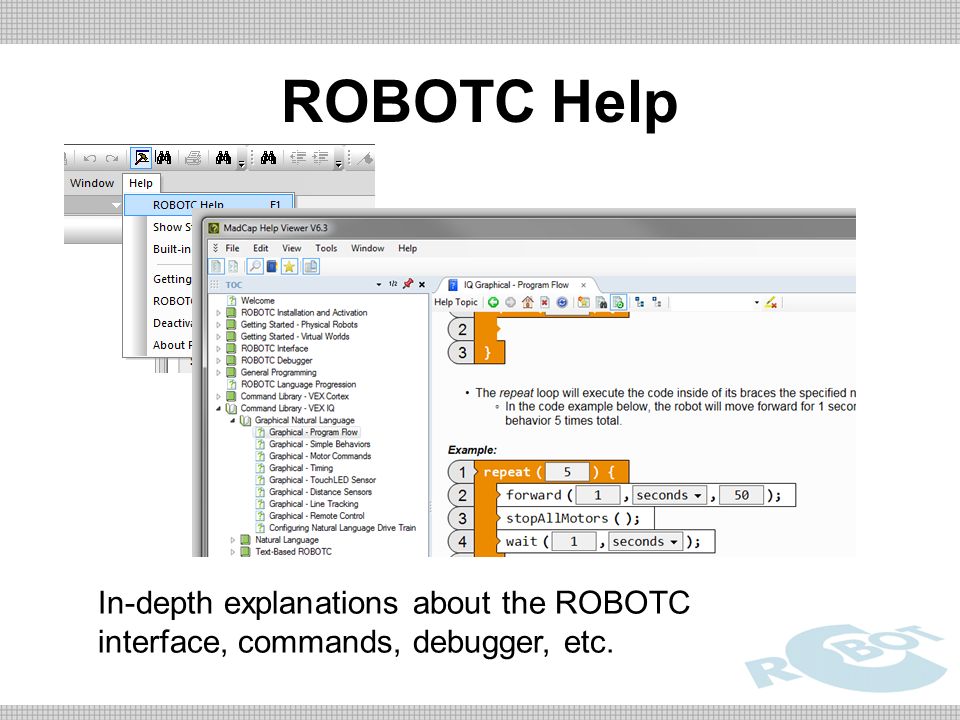Screen dimensions: 960x720
Task: Click binoculars icon just left of outdent icon
Action: [268, 158]
